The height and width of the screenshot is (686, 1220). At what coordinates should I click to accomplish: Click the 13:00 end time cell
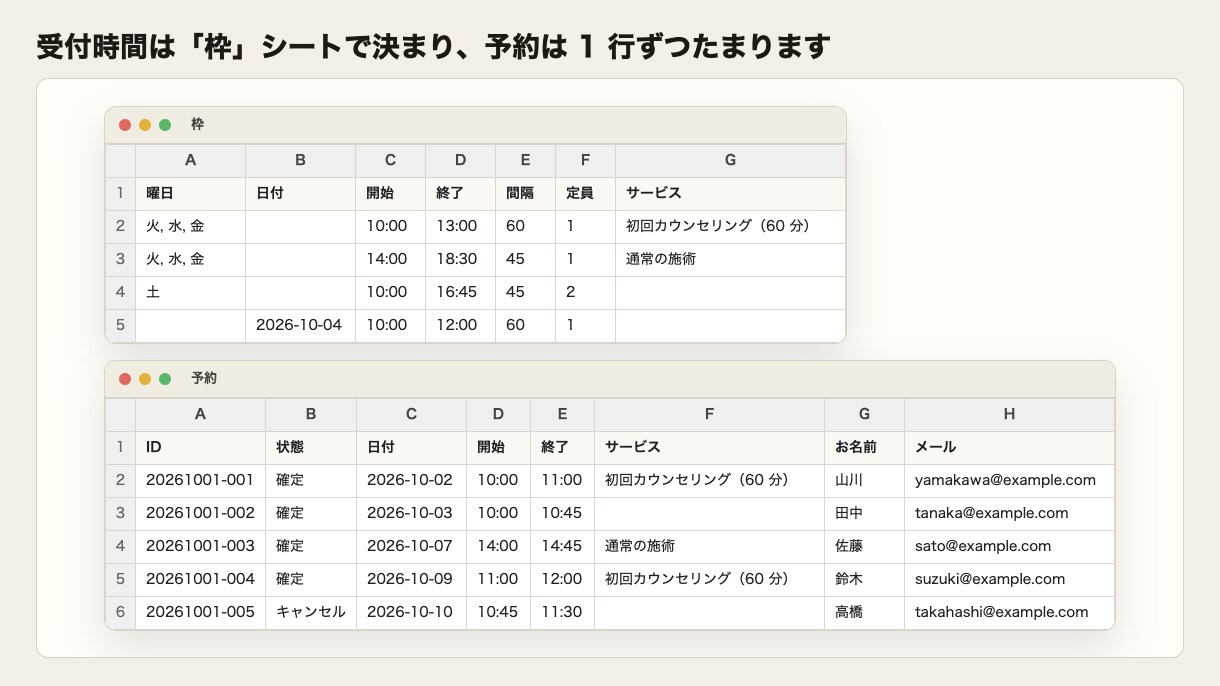[461, 227]
